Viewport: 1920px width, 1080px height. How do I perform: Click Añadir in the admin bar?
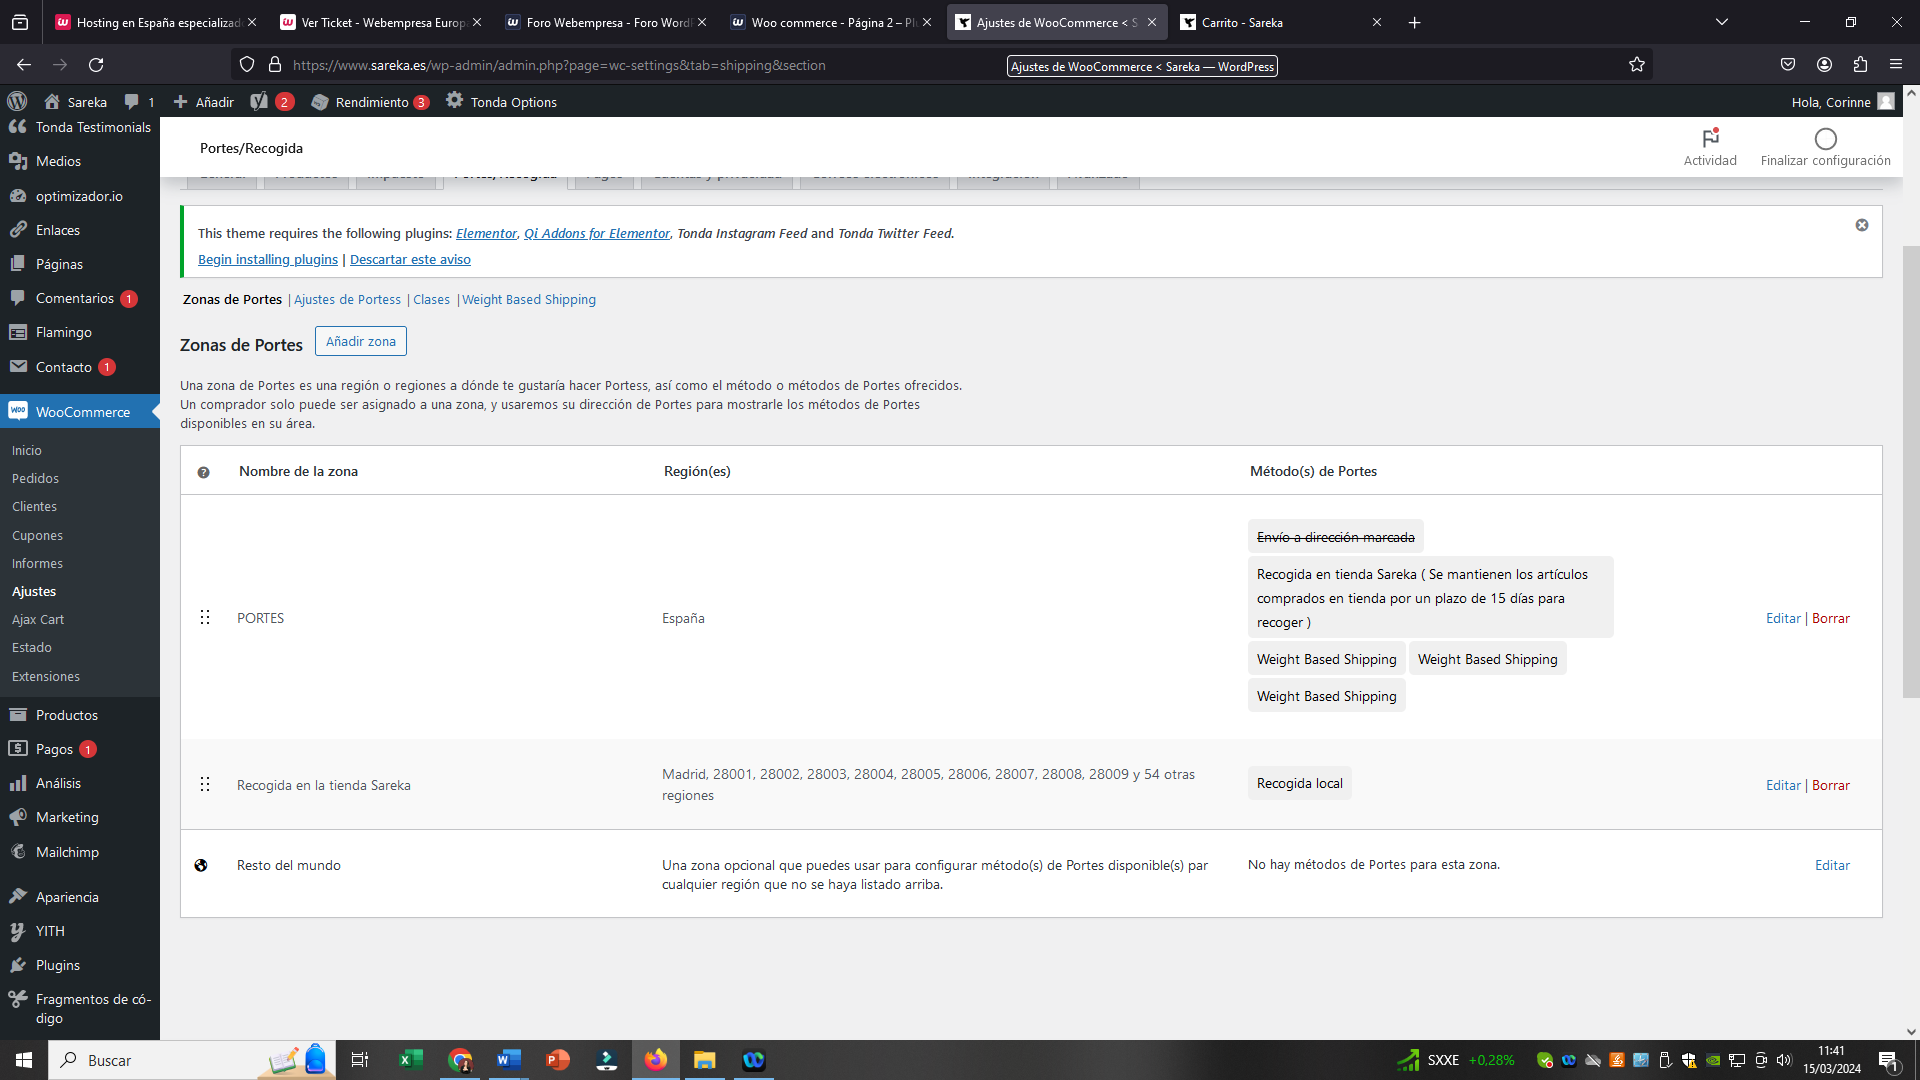pyautogui.click(x=204, y=102)
